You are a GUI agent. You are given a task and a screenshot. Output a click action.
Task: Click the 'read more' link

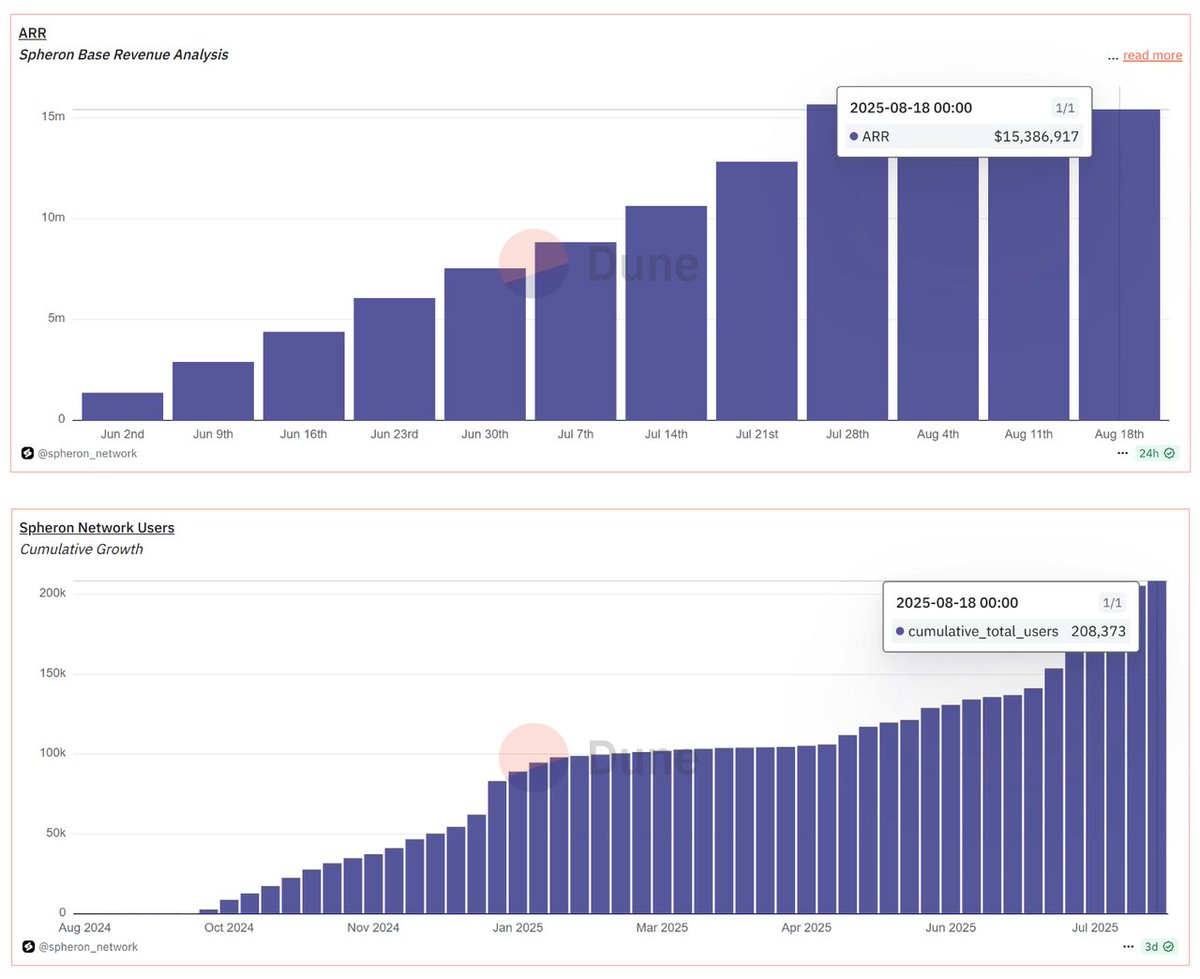(x=1152, y=55)
